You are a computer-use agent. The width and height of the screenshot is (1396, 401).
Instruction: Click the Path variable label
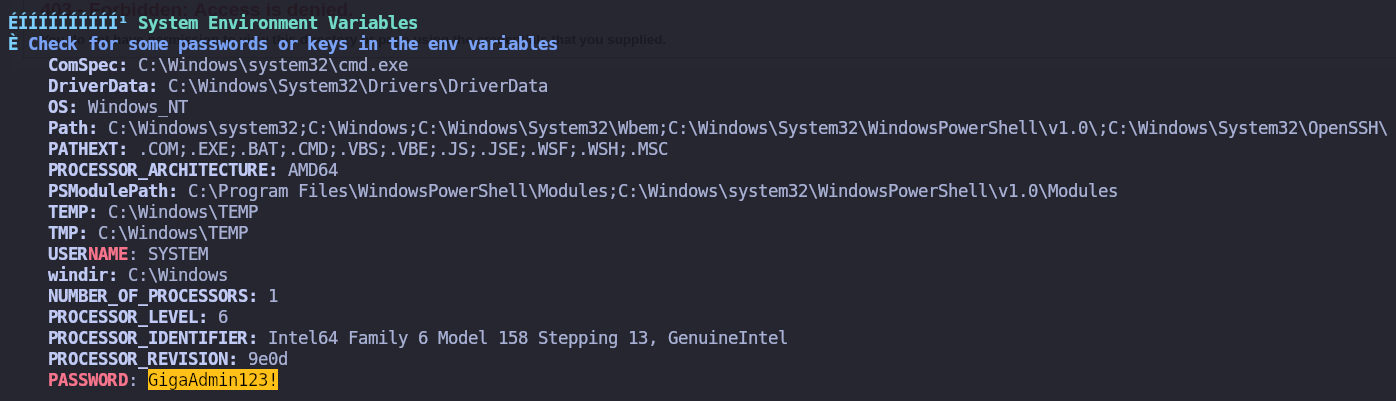tap(72, 128)
